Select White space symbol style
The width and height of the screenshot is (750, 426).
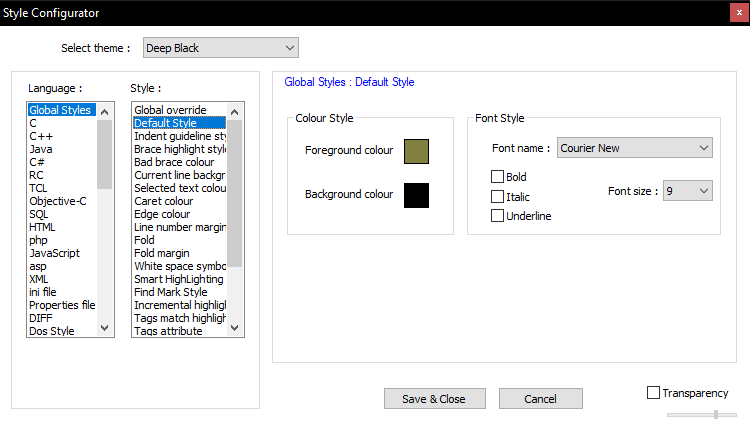[x=179, y=266]
